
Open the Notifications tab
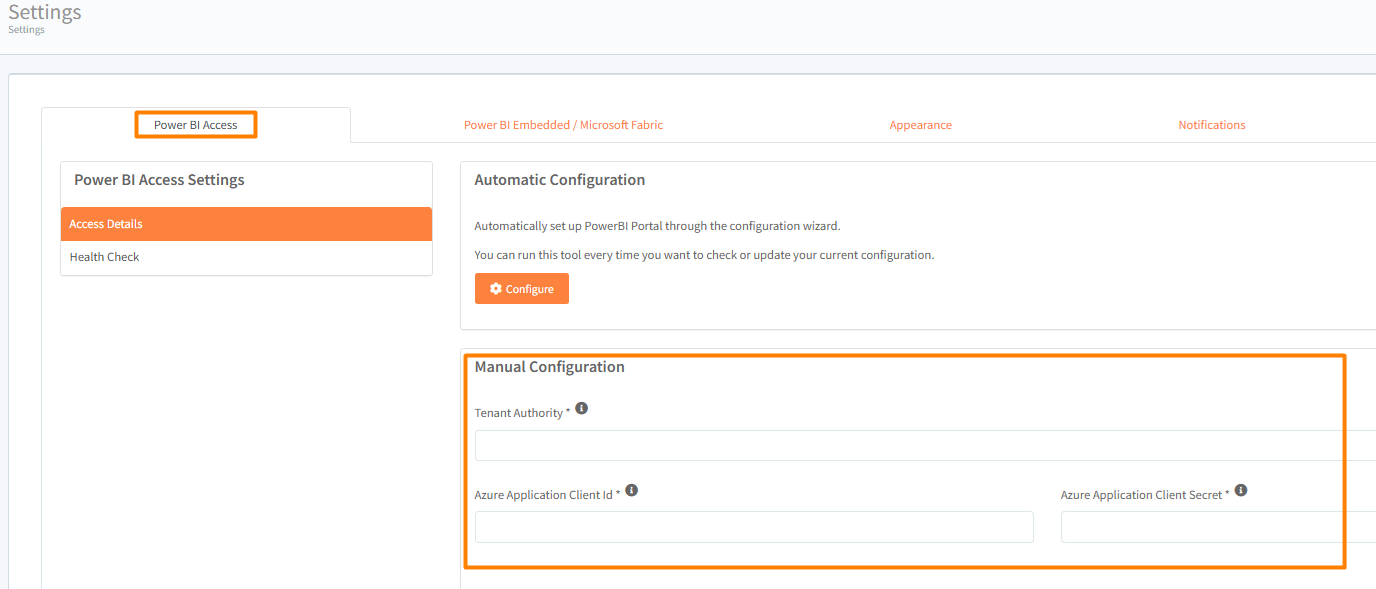pos(1211,125)
